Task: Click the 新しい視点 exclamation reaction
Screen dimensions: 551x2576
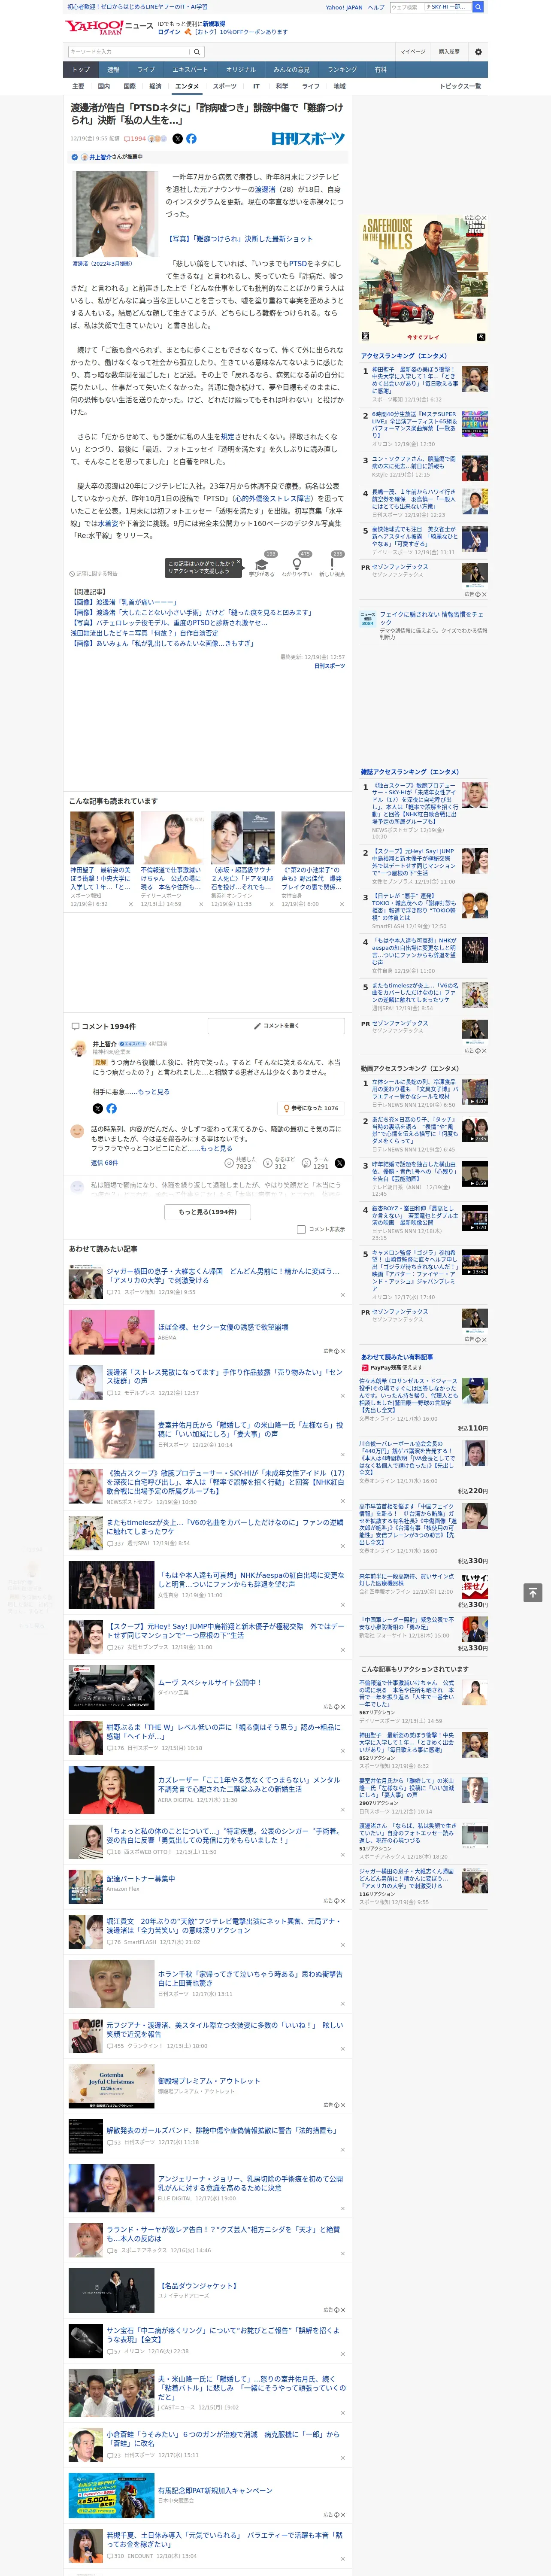Action: (x=332, y=564)
